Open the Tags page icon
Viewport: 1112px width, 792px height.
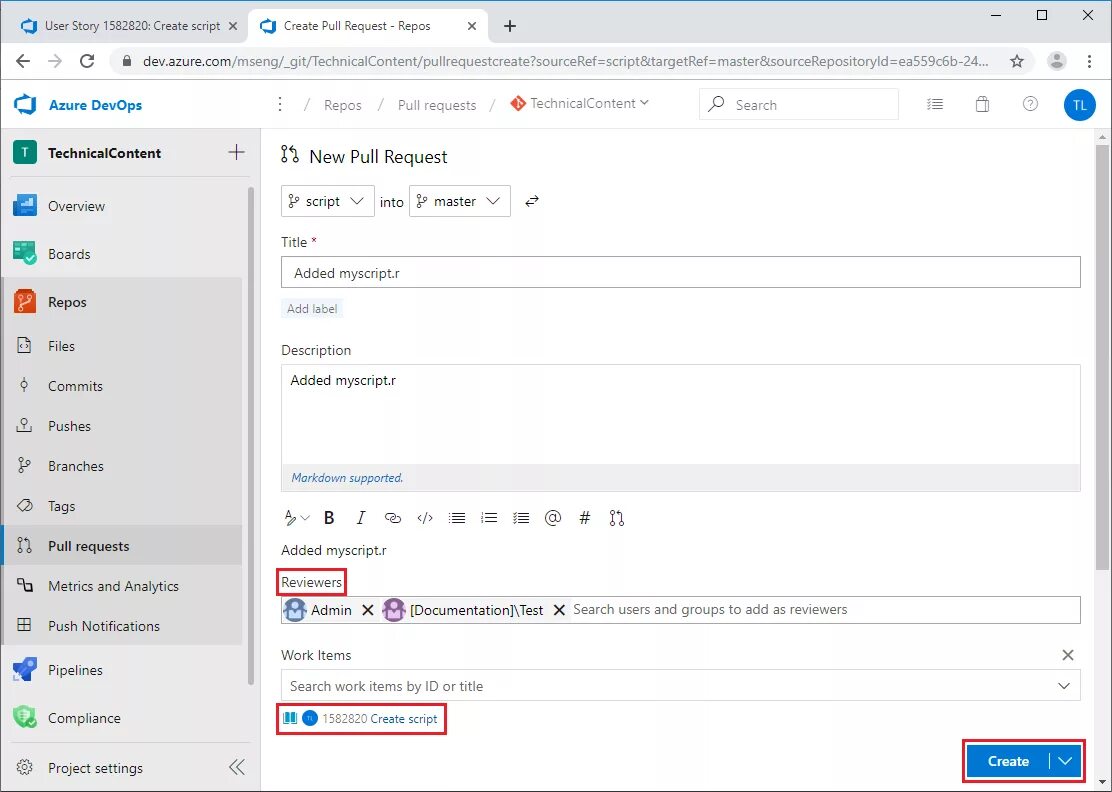click(24, 506)
